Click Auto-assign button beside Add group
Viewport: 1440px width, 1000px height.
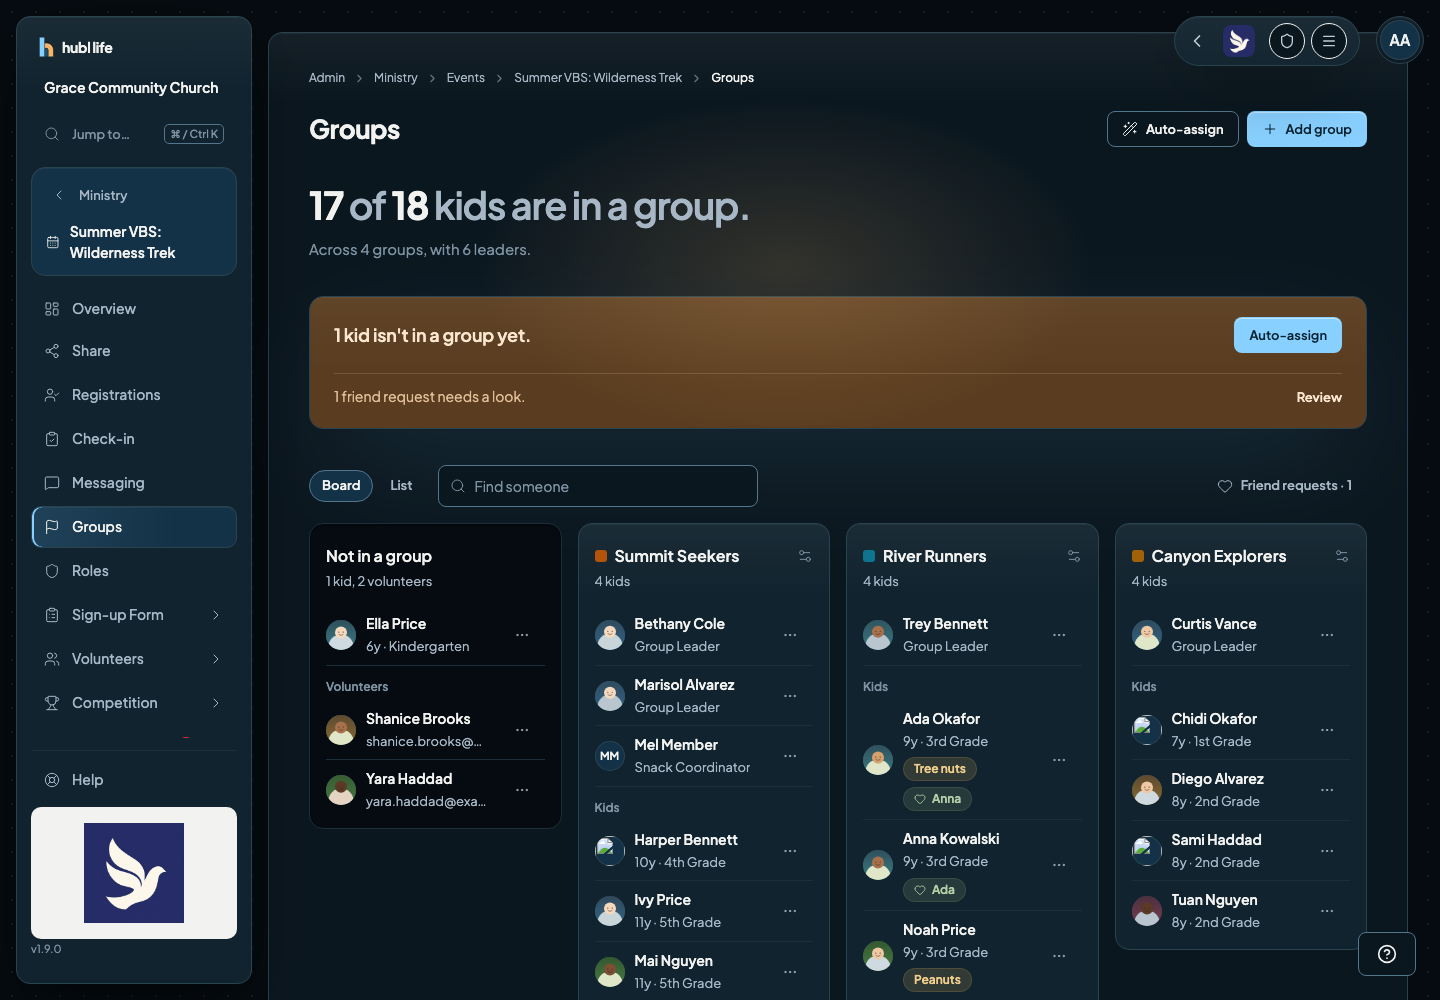click(1173, 129)
